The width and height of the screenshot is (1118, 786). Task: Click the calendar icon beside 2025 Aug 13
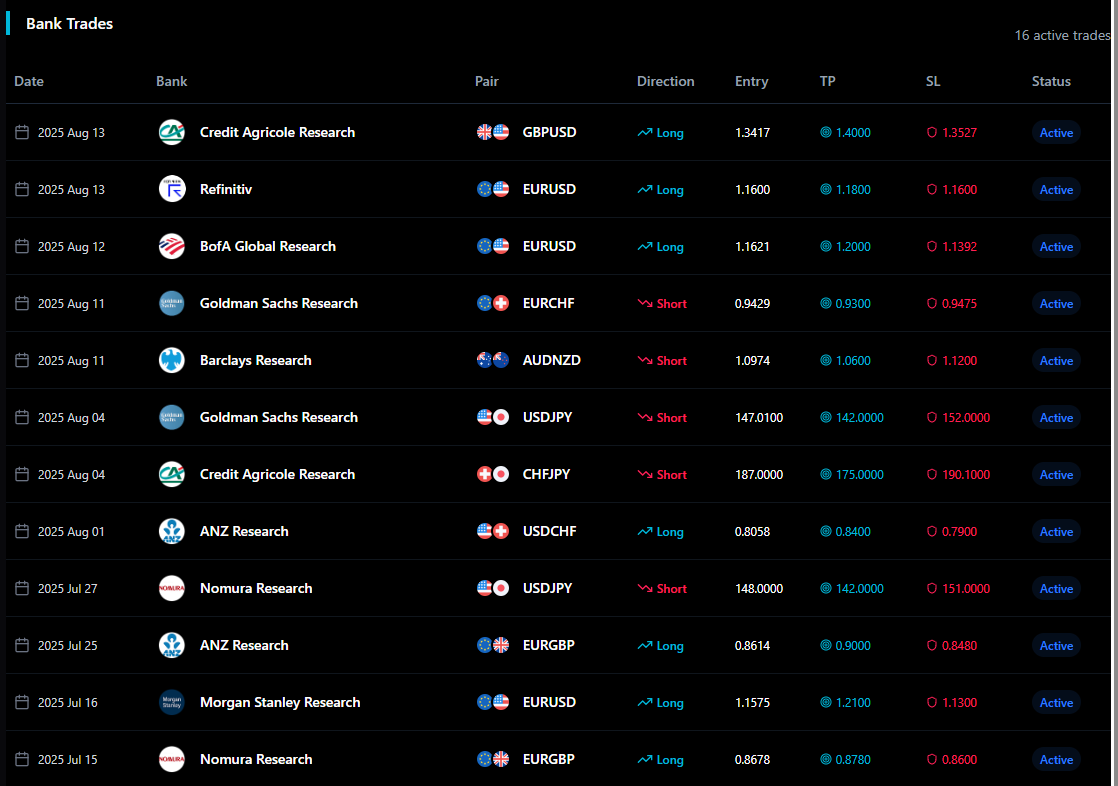coord(21,132)
